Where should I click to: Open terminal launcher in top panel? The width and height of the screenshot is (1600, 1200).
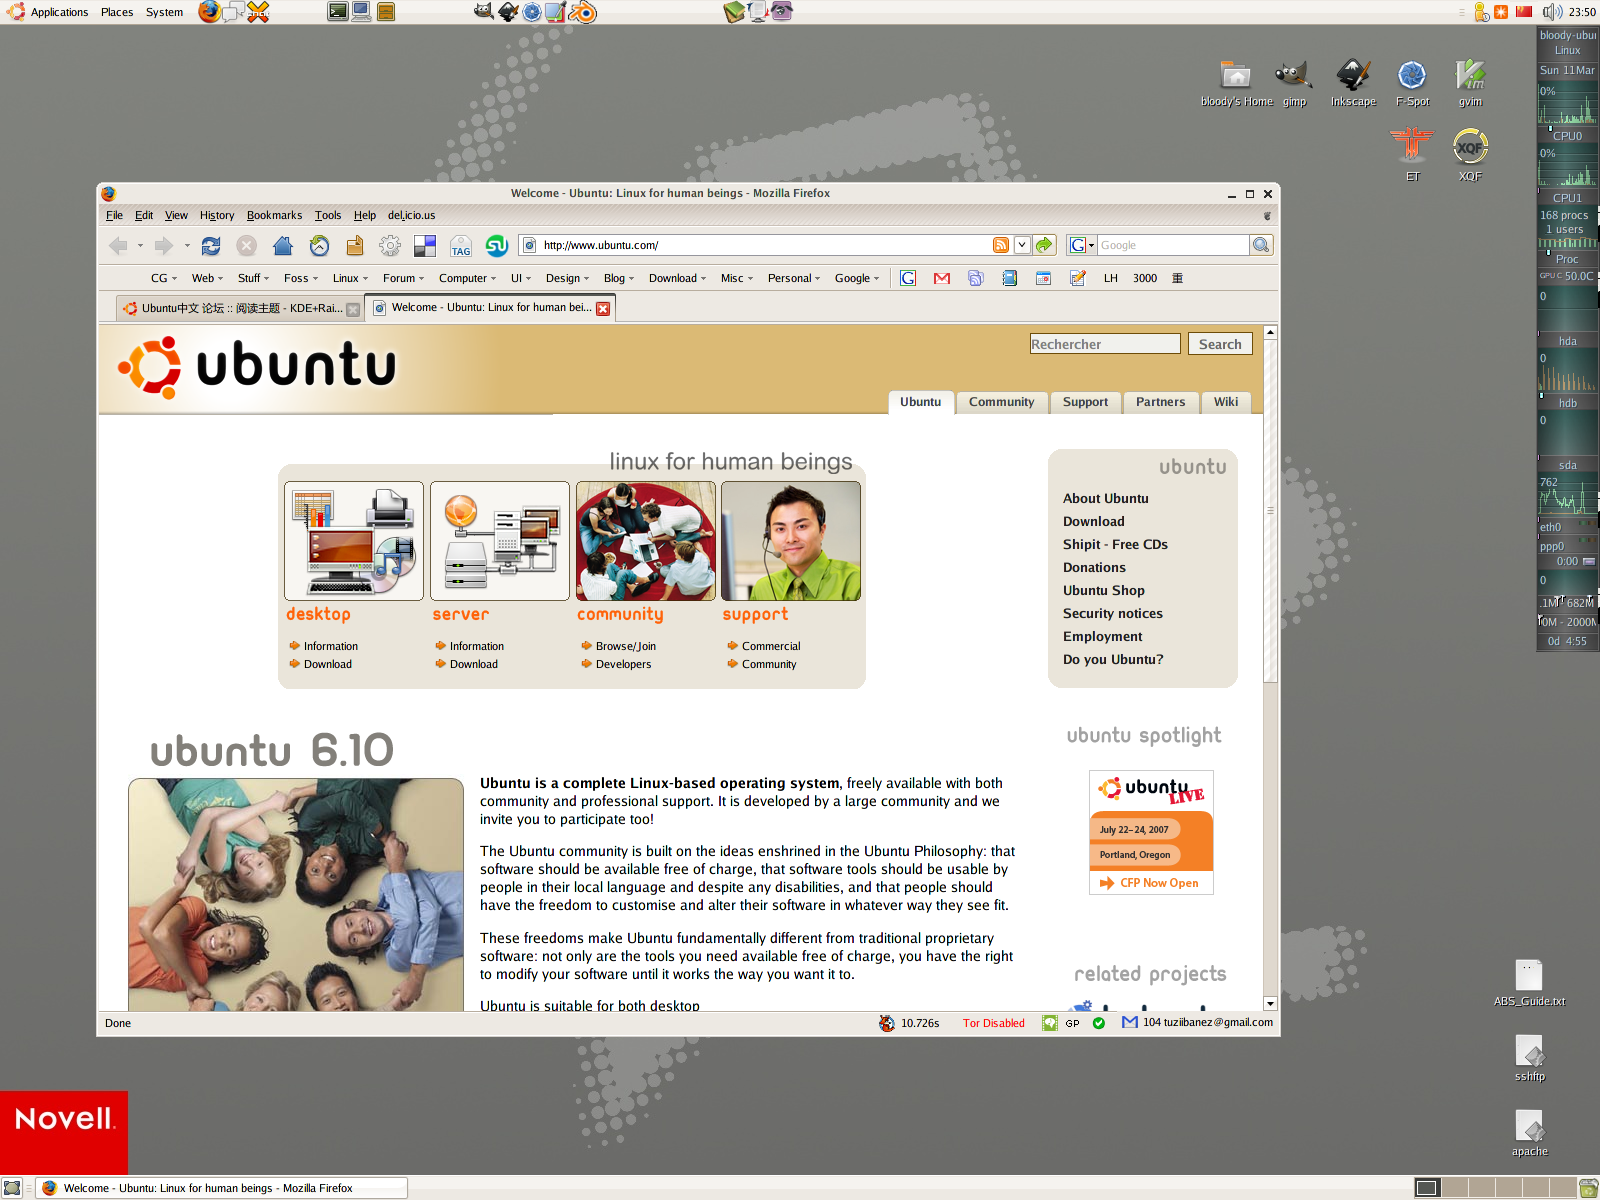(338, 12)
